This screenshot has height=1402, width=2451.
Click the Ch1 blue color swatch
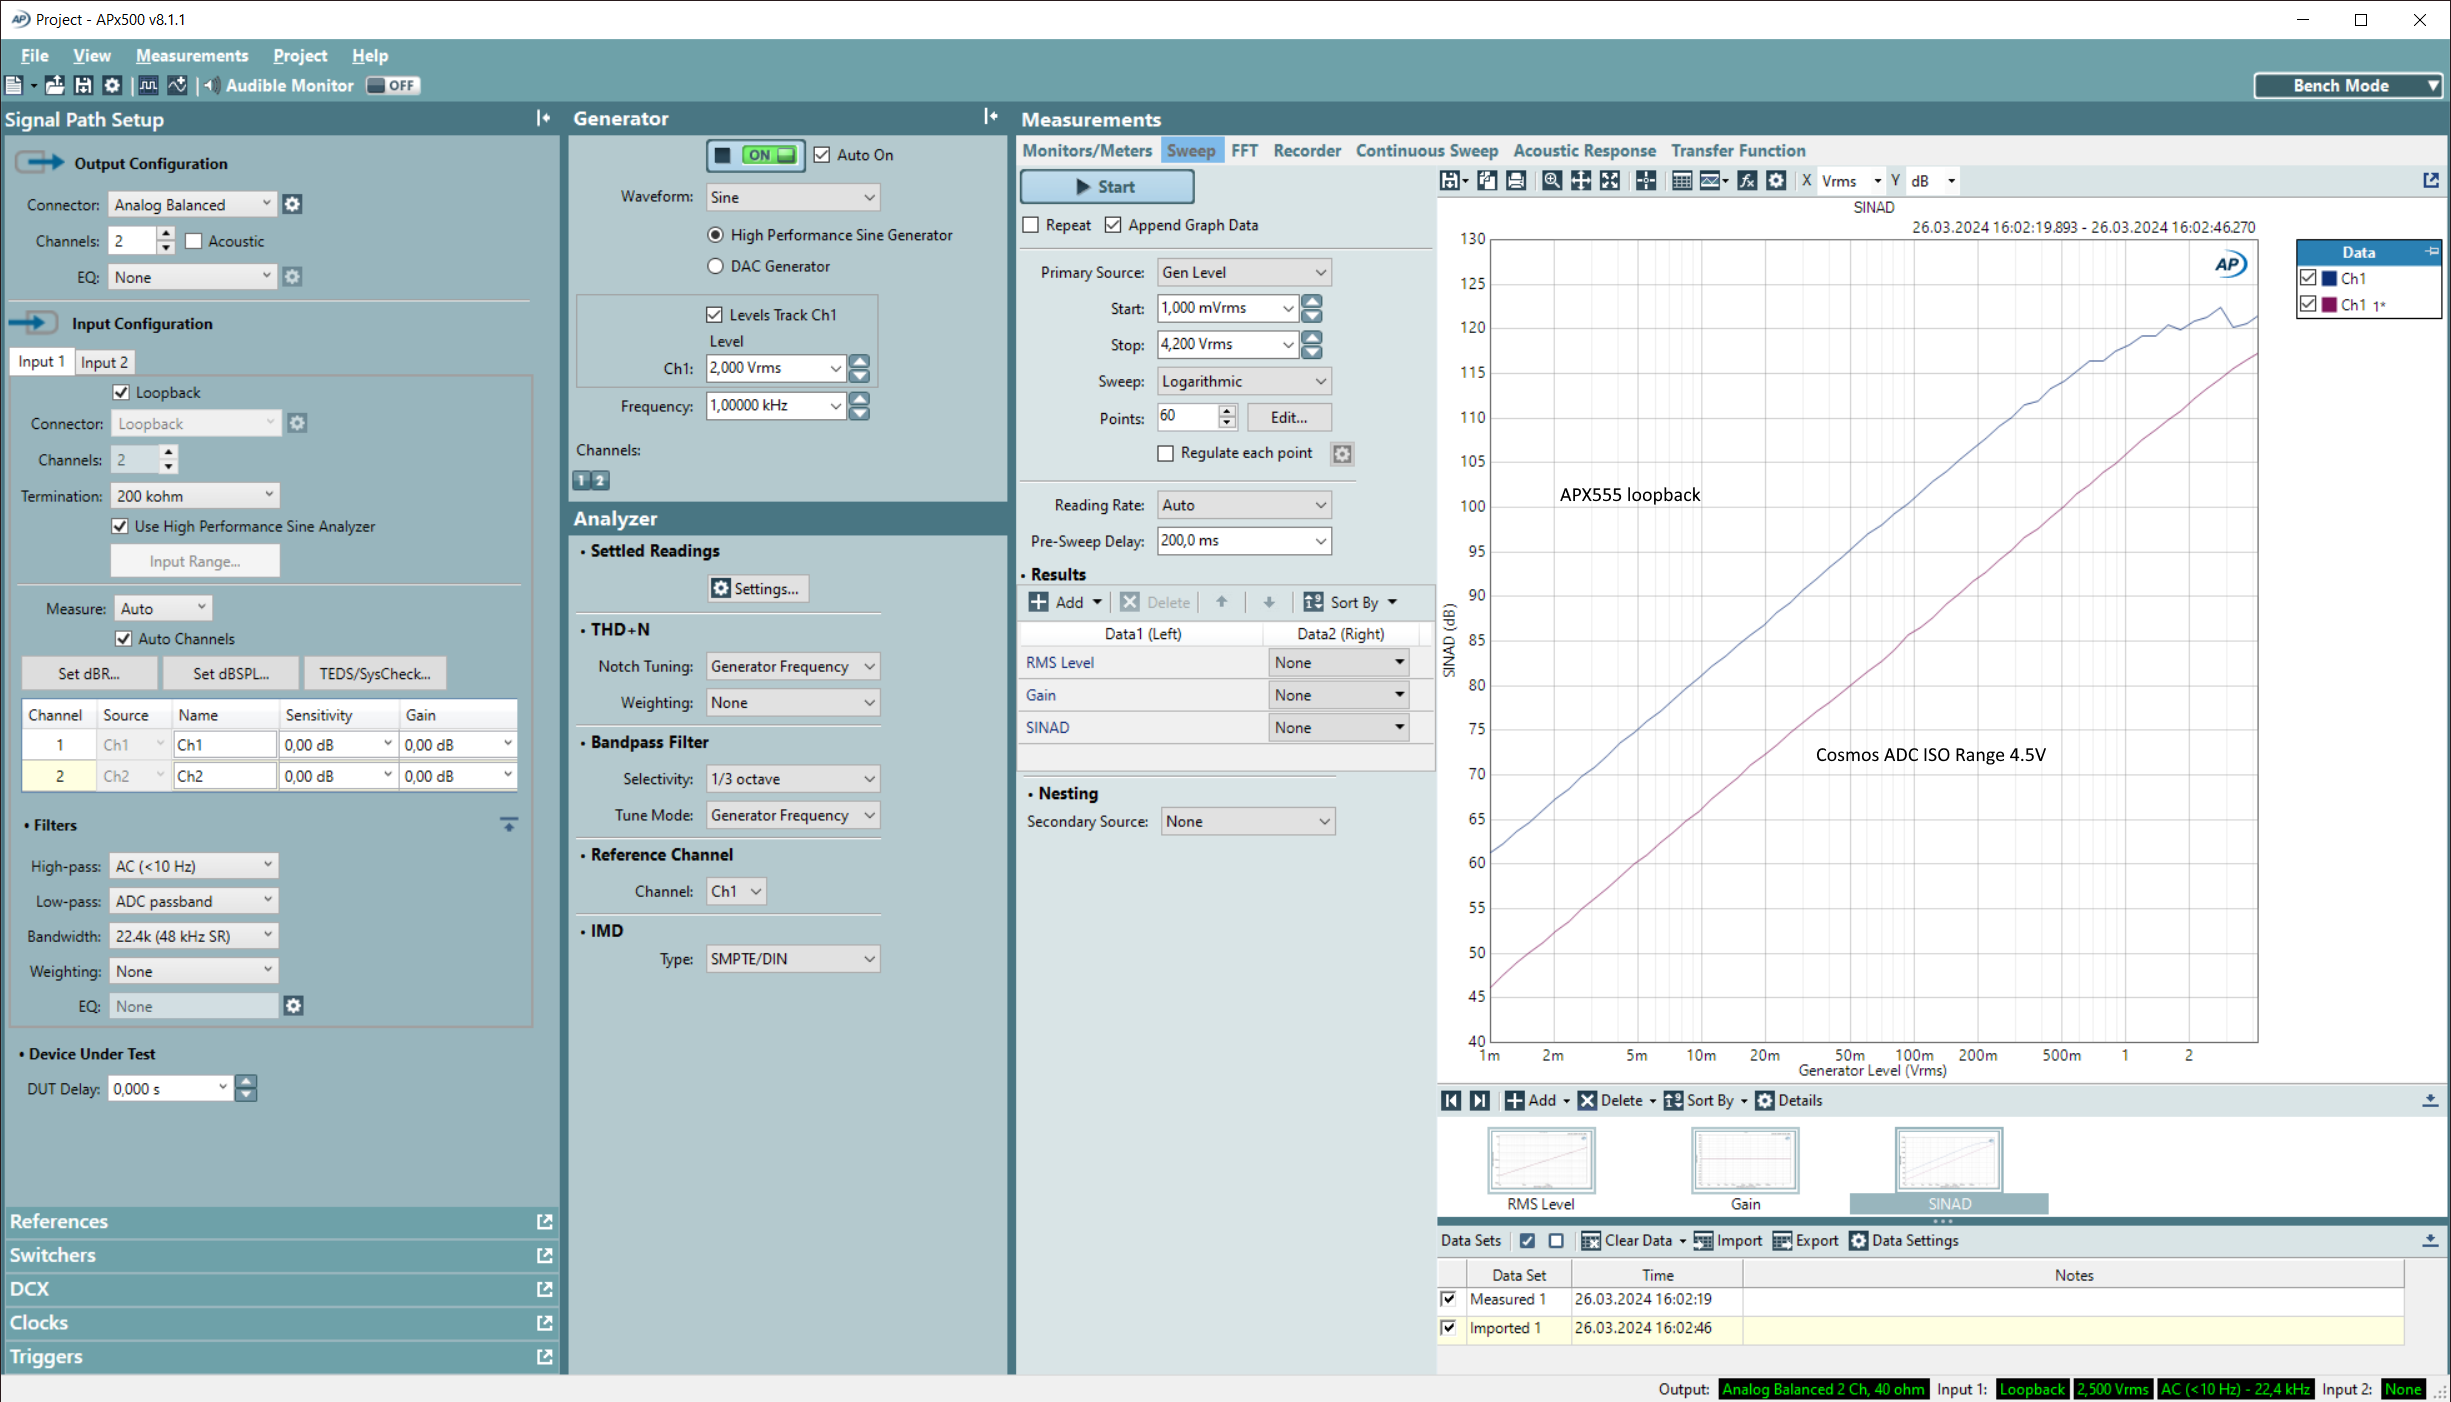[x=2329, y=279]
